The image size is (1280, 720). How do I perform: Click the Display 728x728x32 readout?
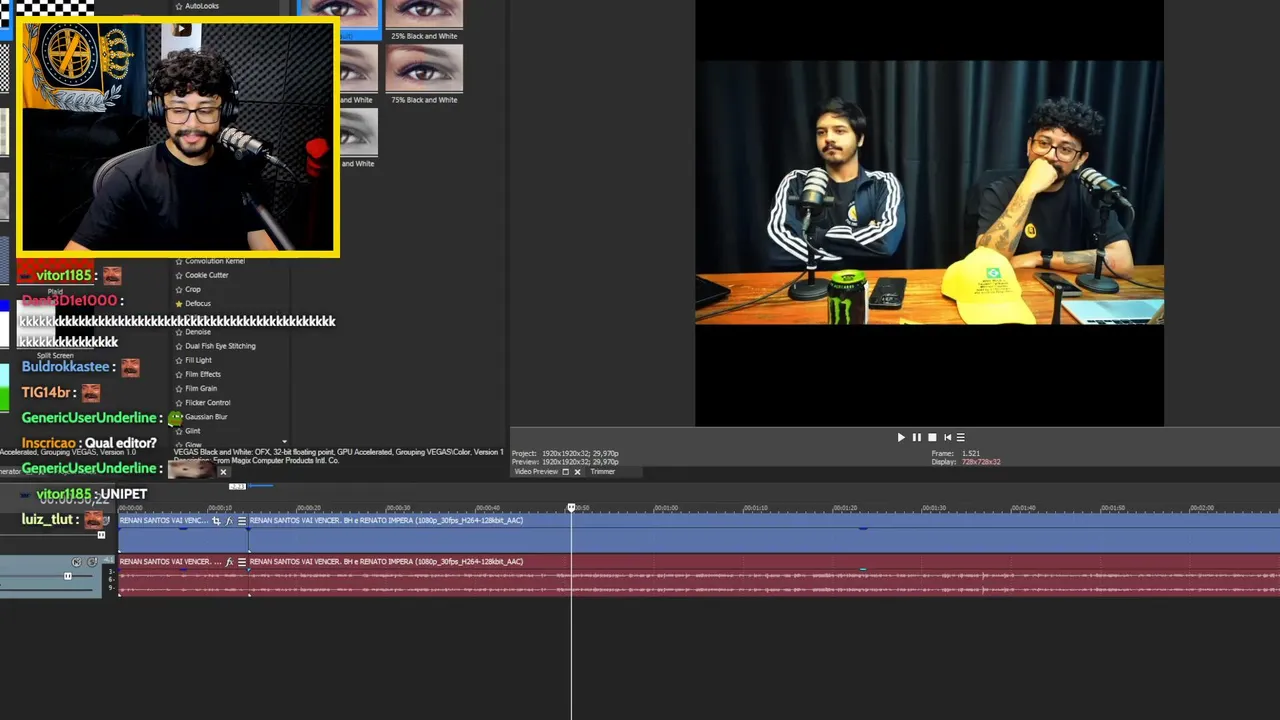coord(966,462)
